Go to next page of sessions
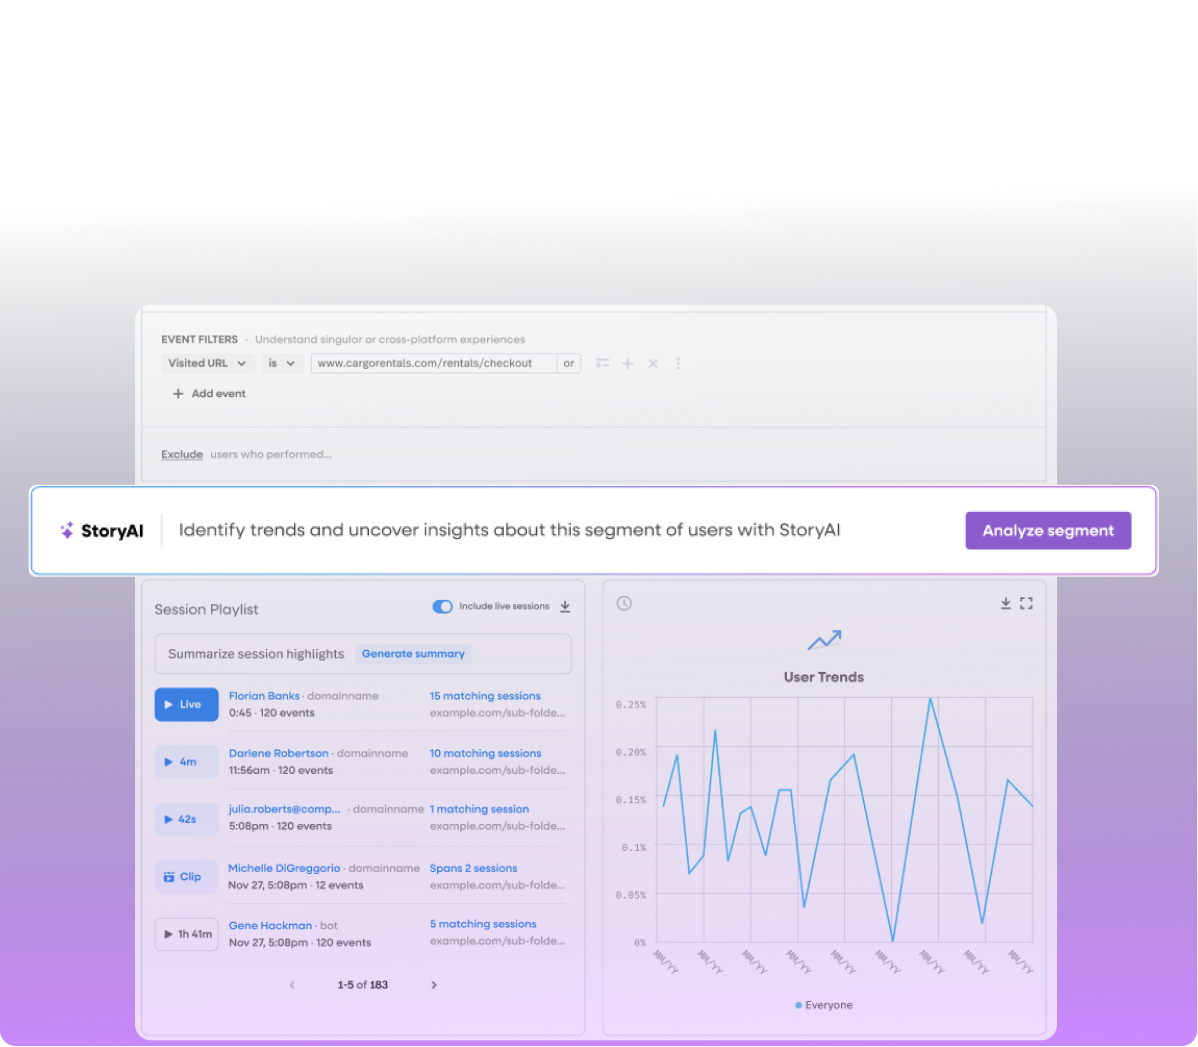Image resolution: width=1198 pixels, height=1047 pixels. pos(434,985)
